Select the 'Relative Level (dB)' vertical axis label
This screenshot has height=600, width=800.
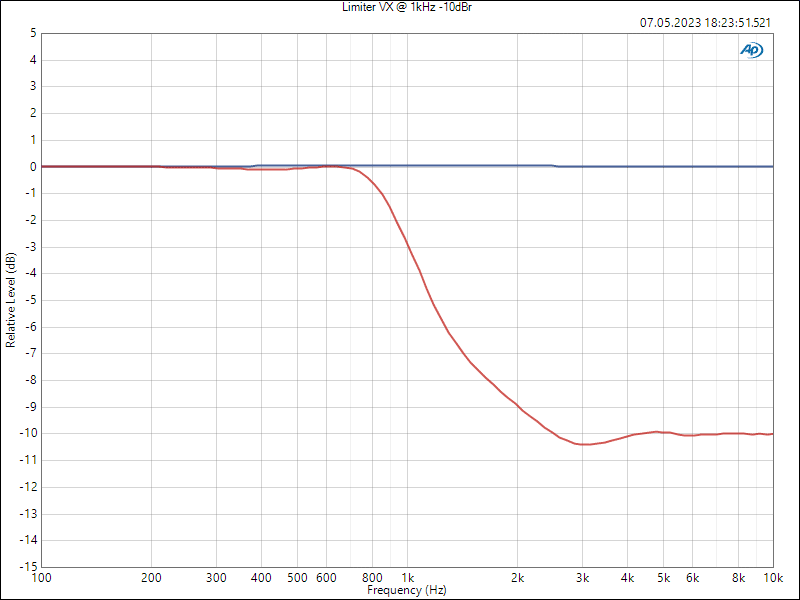(11, 299)
